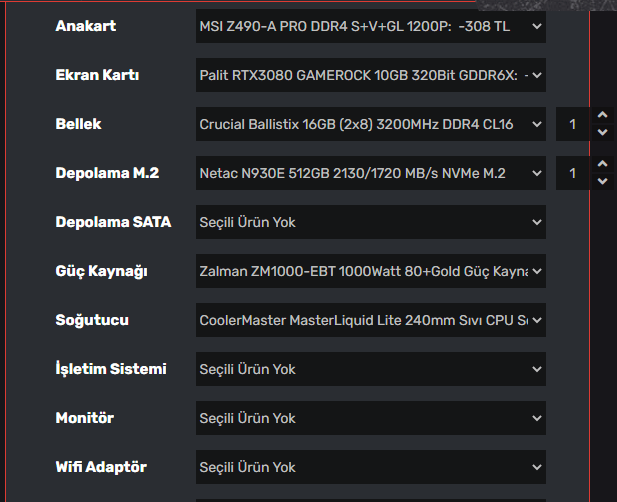The image size is (617, 502).
Task: Click the Bellek quantity input field
Action: coord(573,124)
